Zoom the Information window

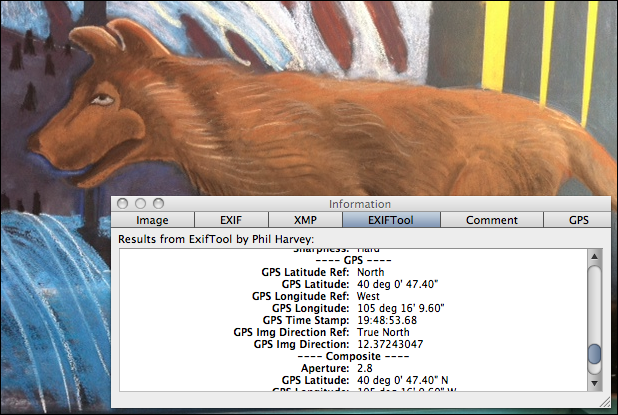158,203
